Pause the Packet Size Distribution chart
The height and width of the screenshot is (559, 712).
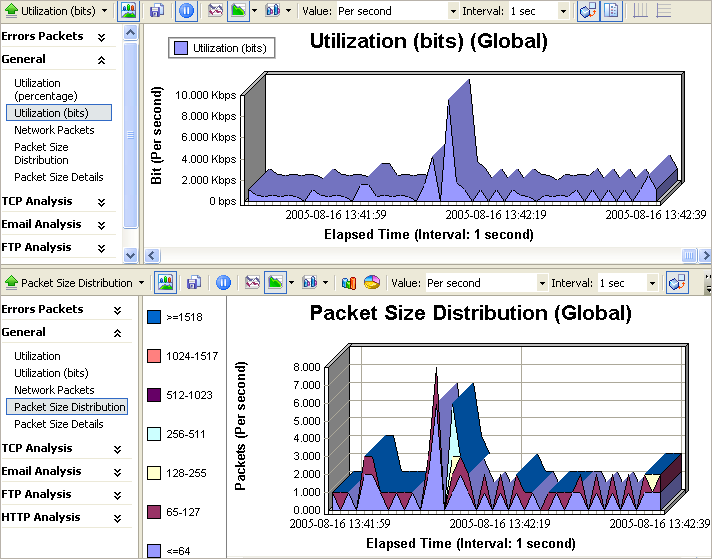pyautogui.click(x=224, y=283)
